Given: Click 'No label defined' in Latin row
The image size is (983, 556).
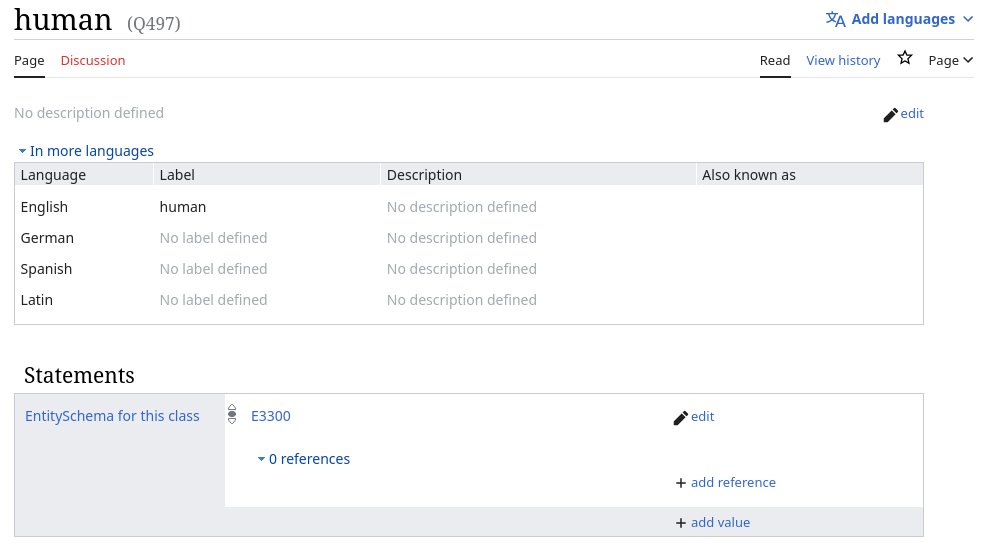Looking at the screenshot, I should pos(213,300).
